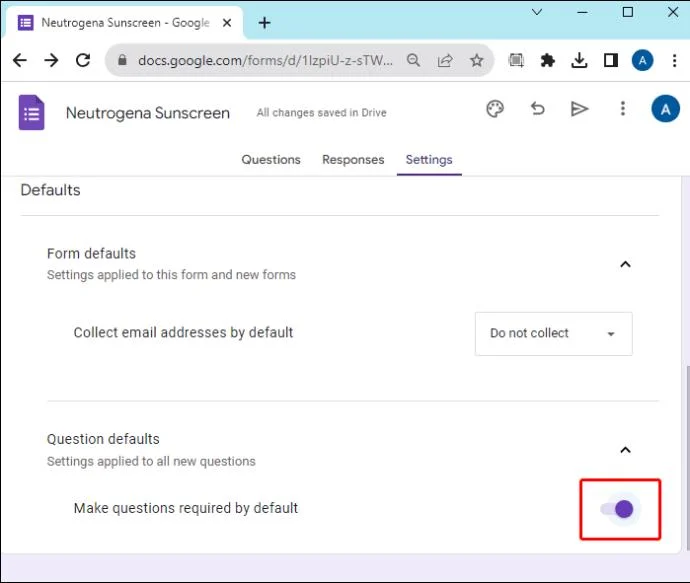The image size is (690, 583).
Task: Open a new browser tab
Action: click(264, 23)
